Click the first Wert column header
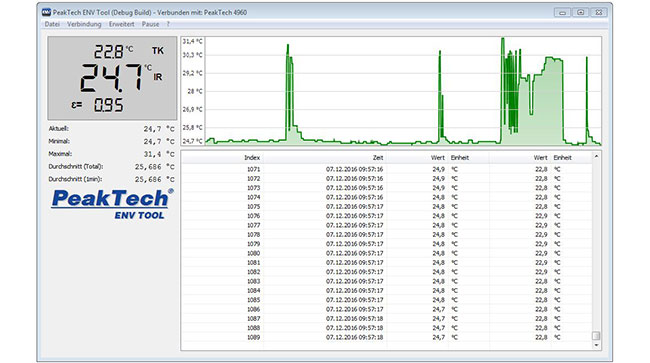This screenshot has height=363, width=650. pyautogui.click(x=417, y=157)
